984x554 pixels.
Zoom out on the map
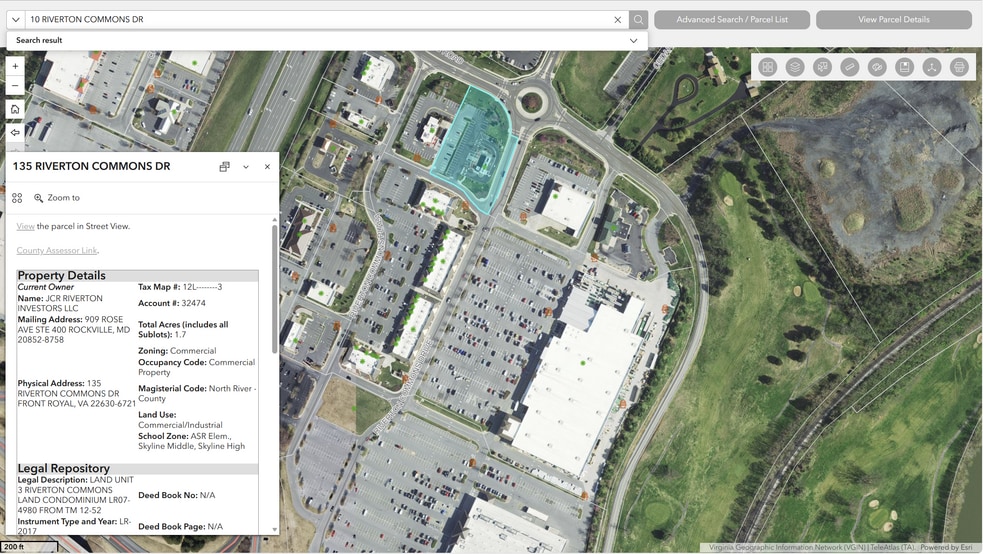click(15, 85)
